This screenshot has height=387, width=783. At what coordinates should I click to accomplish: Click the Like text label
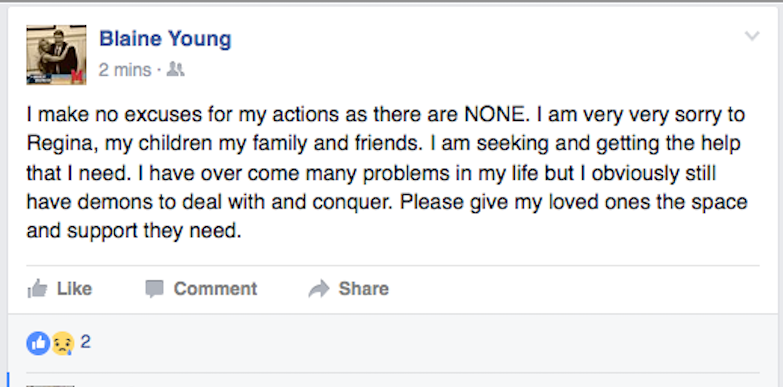coord(74,289)
